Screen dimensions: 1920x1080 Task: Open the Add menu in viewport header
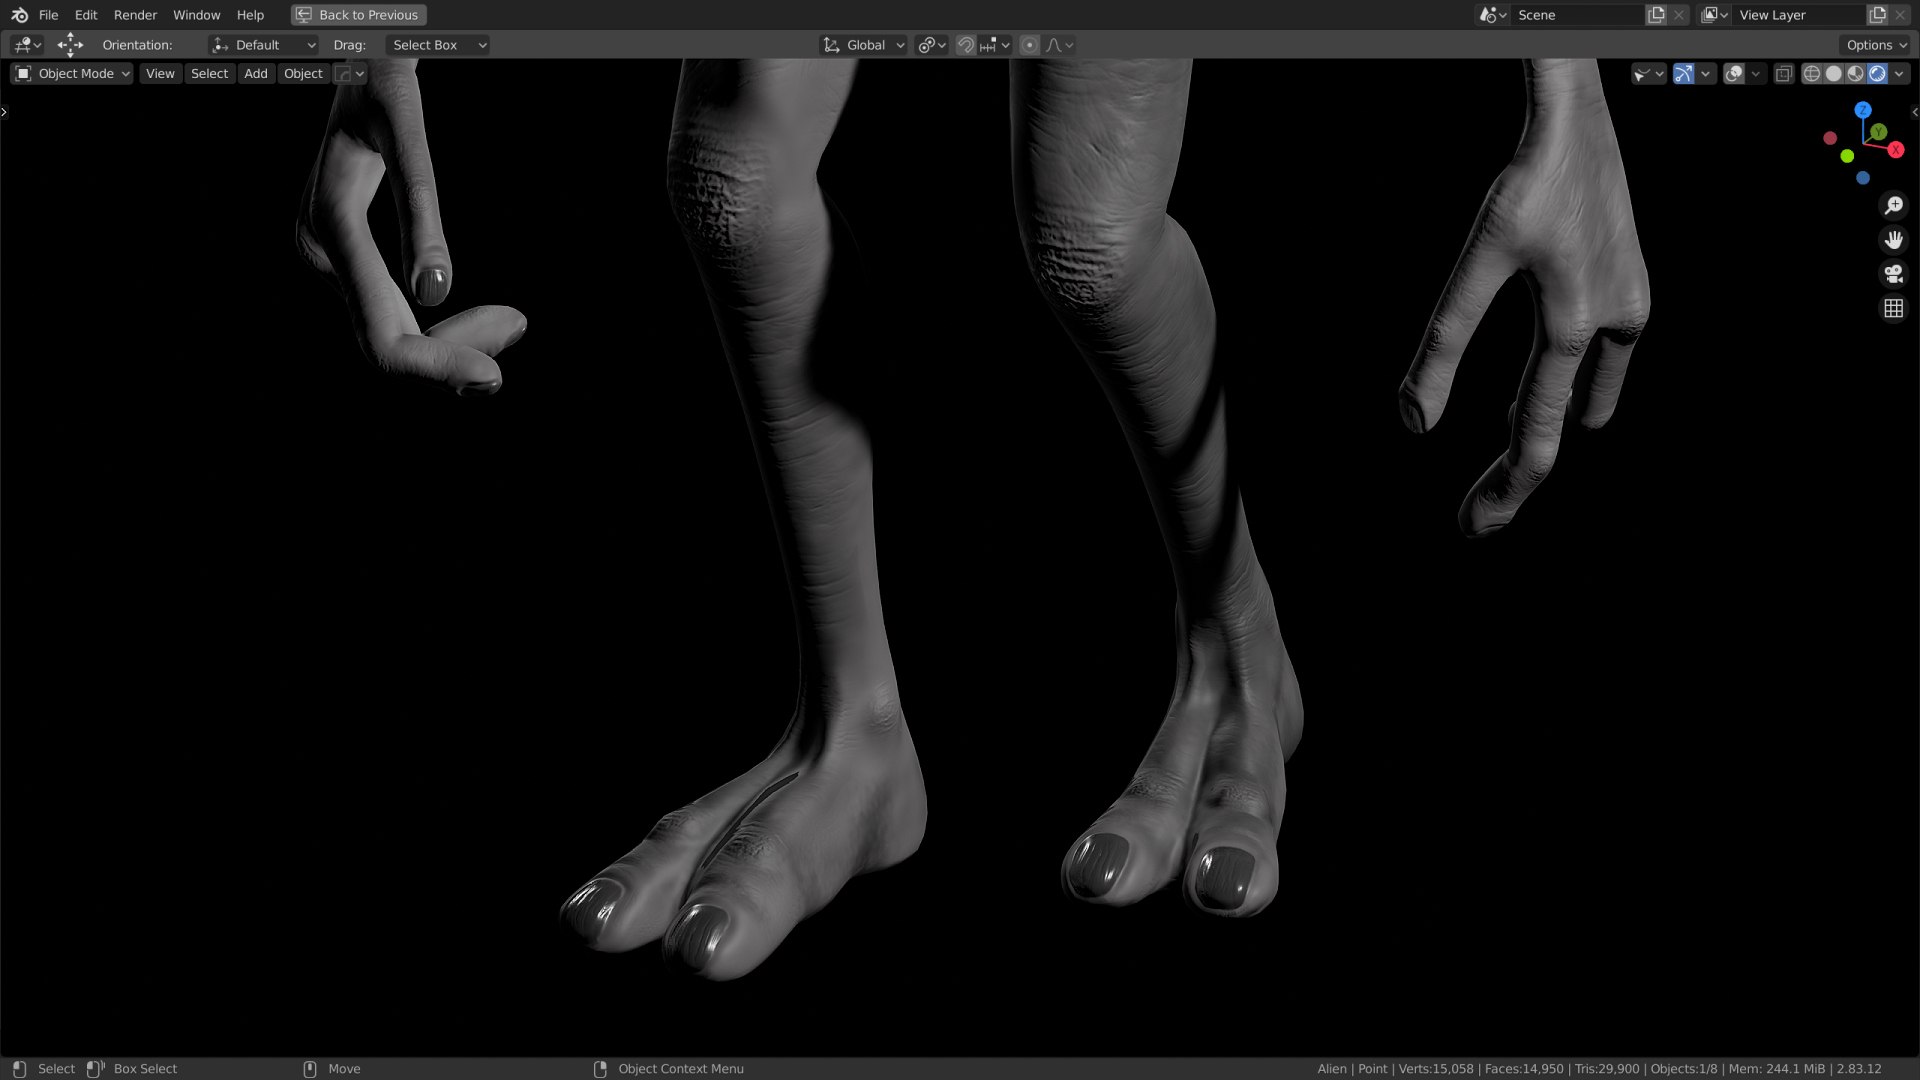[255, 74]
